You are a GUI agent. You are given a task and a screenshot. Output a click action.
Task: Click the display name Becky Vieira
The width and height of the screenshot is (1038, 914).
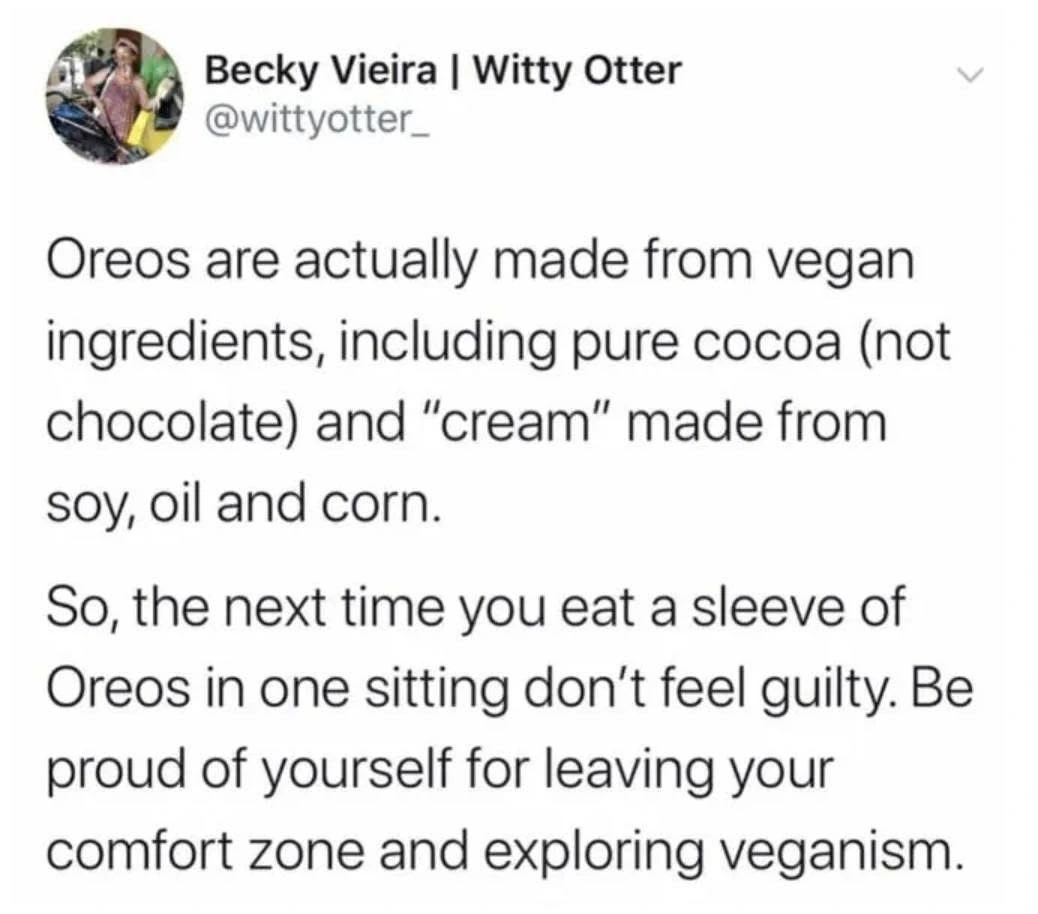[x=321, y=71]
